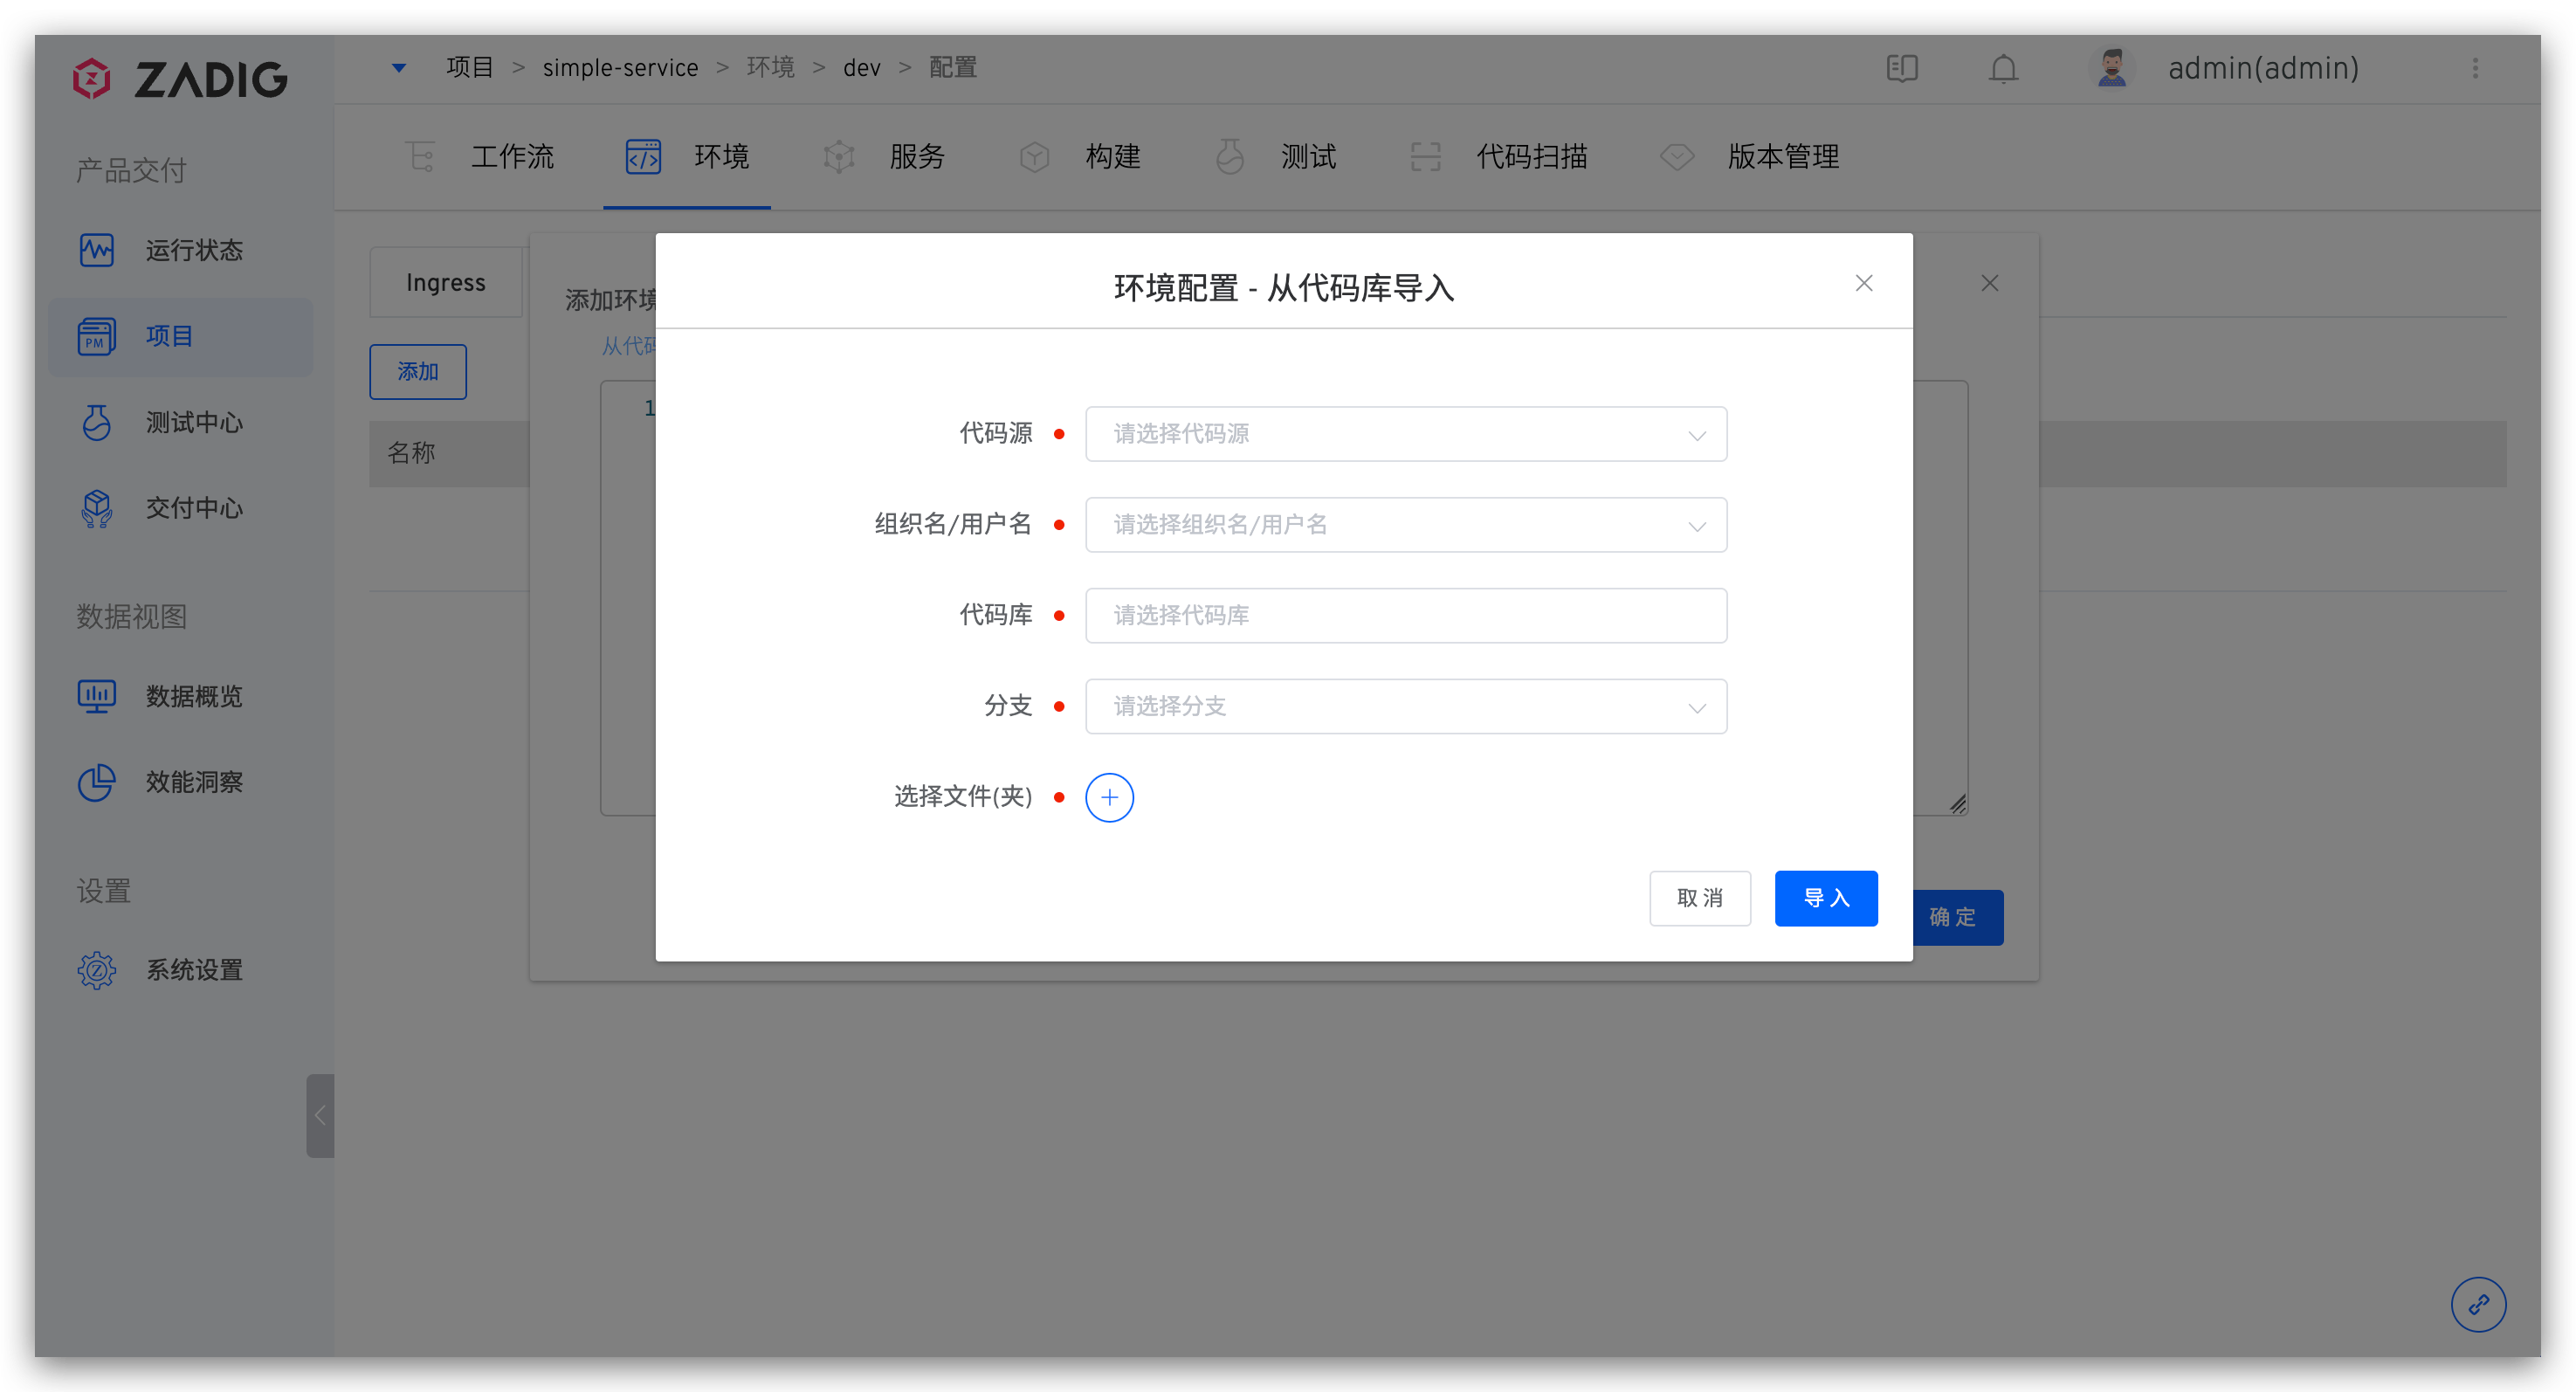Click the 代码库 input field
Screen dimensions: 2576x1392
tap(1405, 616)
